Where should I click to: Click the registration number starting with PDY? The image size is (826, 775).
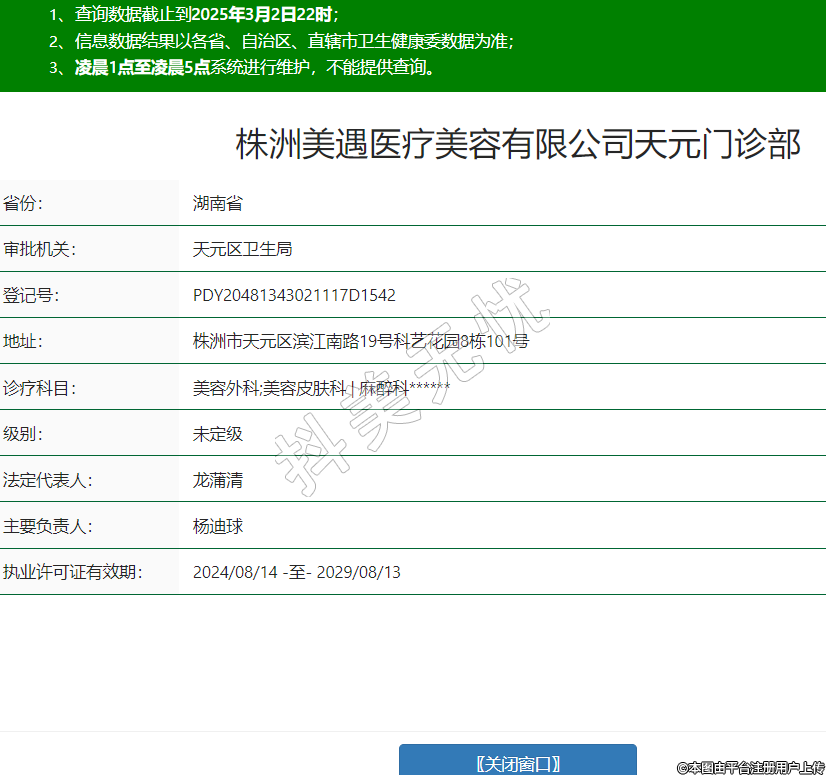[294, 296]
